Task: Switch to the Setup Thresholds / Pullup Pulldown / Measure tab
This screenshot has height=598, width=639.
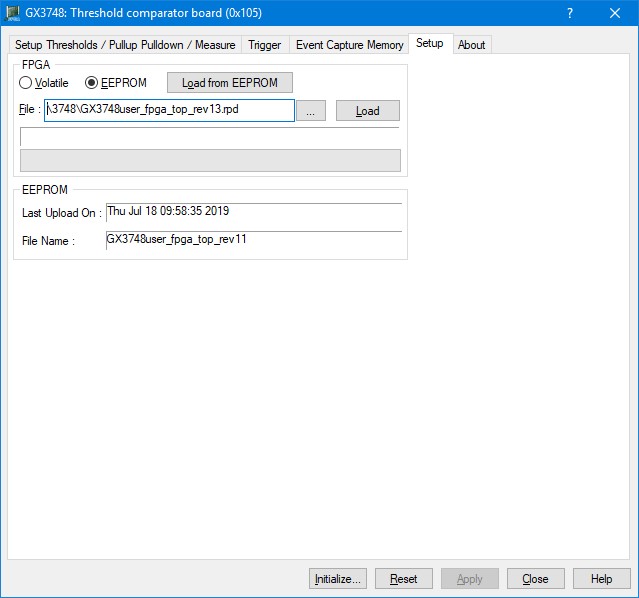Action: click(x=125, y=45)
